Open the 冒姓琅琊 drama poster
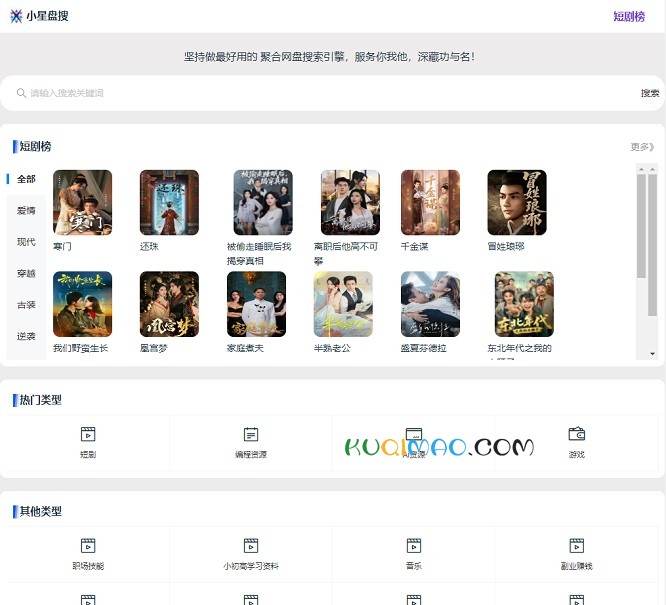Screen dimensions: 666x605 [517, 203]
